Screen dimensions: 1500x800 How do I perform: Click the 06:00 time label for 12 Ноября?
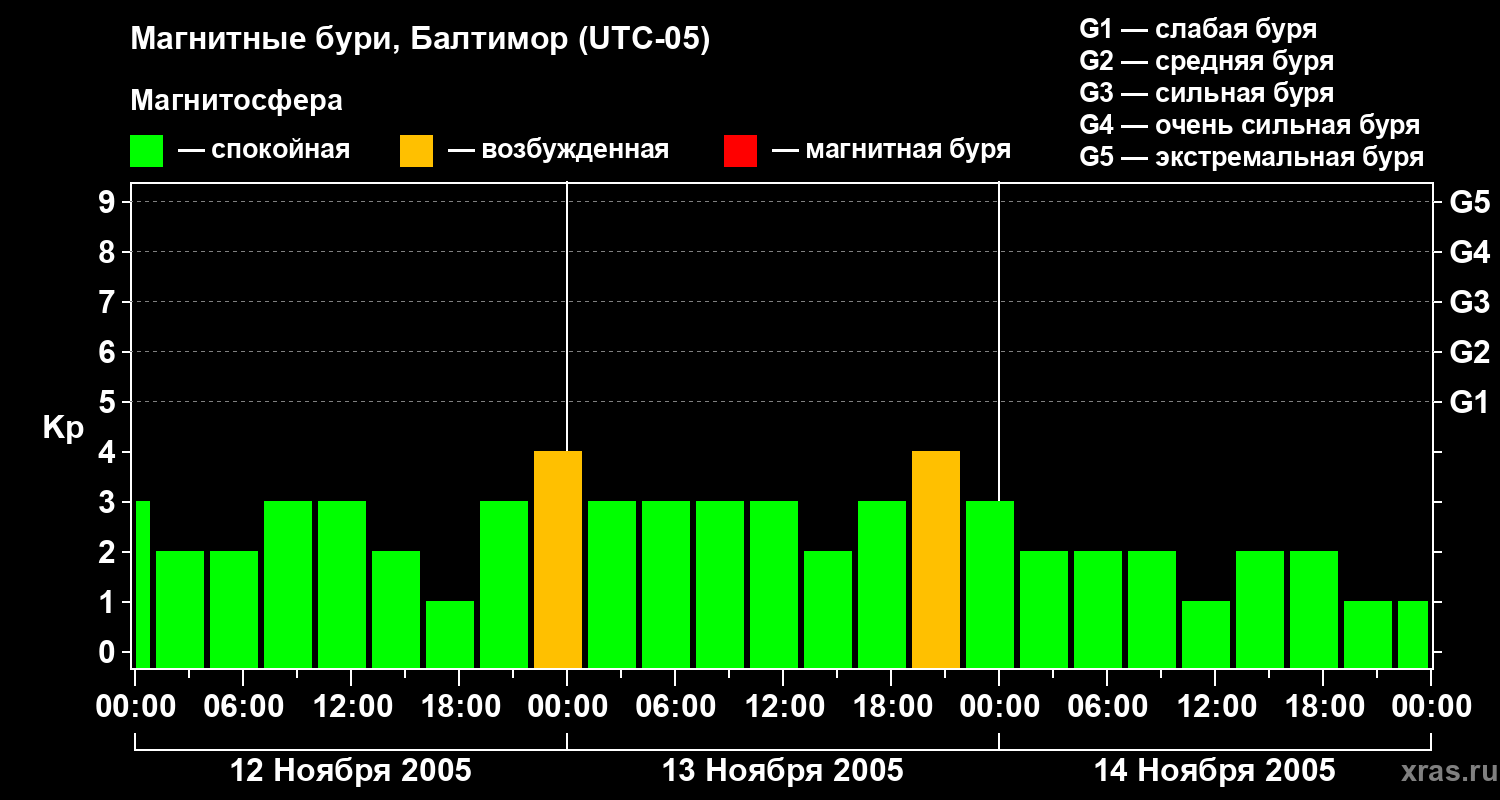point(243,707)
